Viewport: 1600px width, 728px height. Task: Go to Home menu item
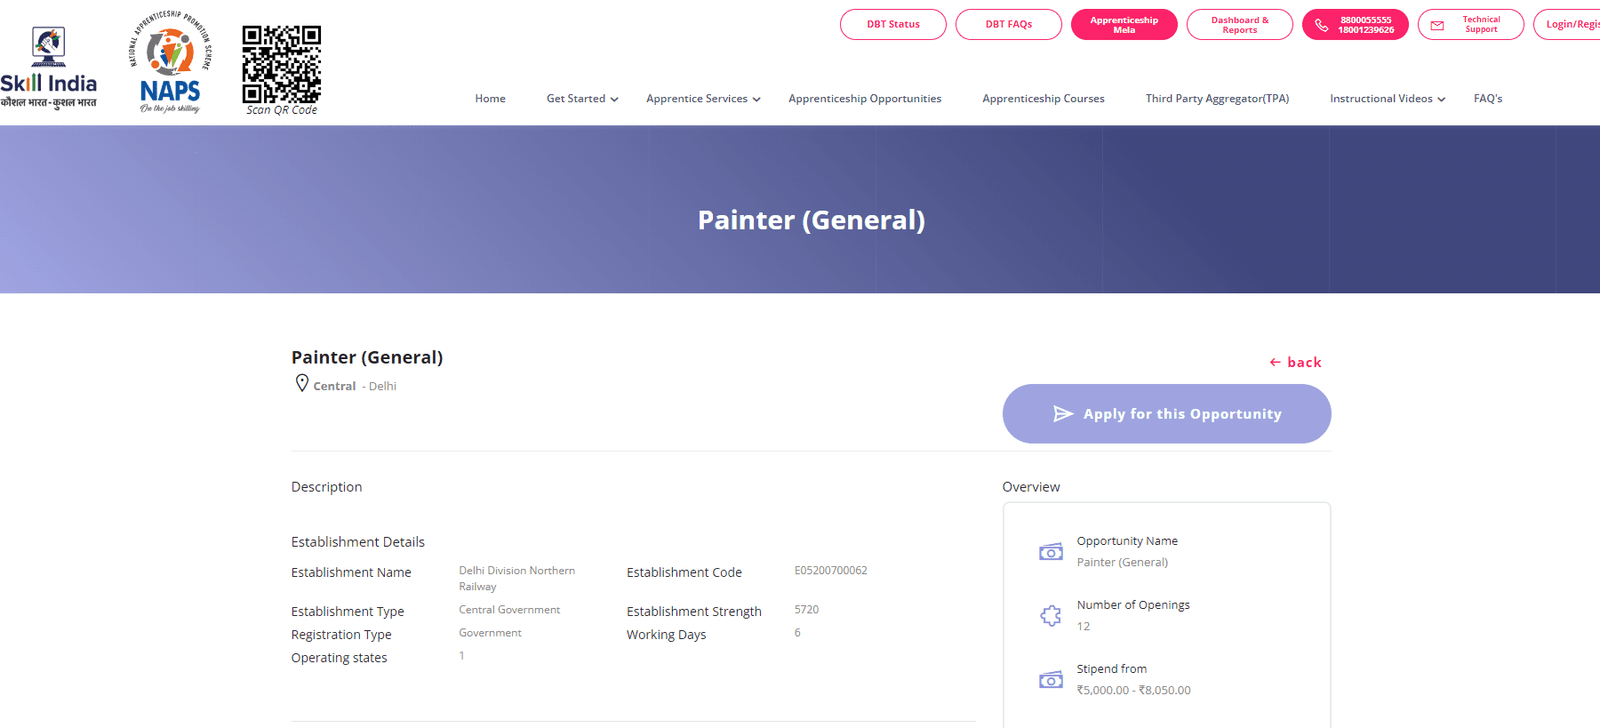tap(490, 99)
